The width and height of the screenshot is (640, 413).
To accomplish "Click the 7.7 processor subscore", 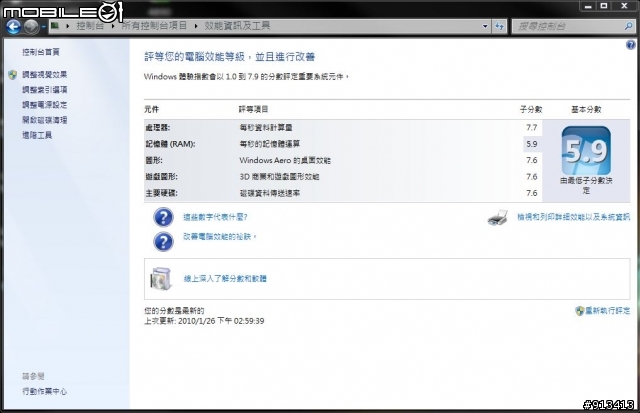I will coord(532,128).
